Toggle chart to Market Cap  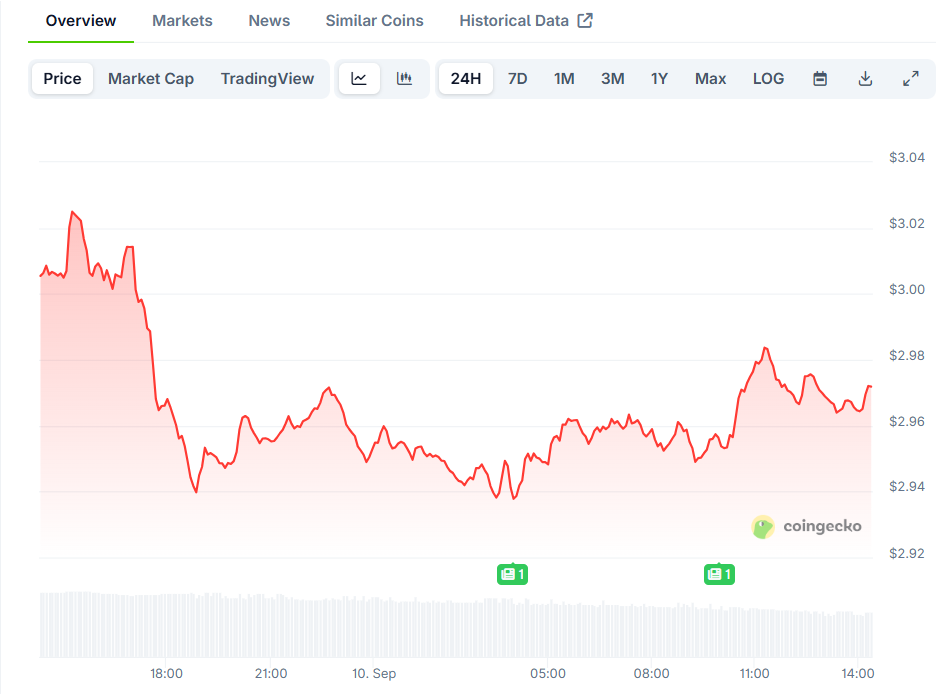coord(151,79)
